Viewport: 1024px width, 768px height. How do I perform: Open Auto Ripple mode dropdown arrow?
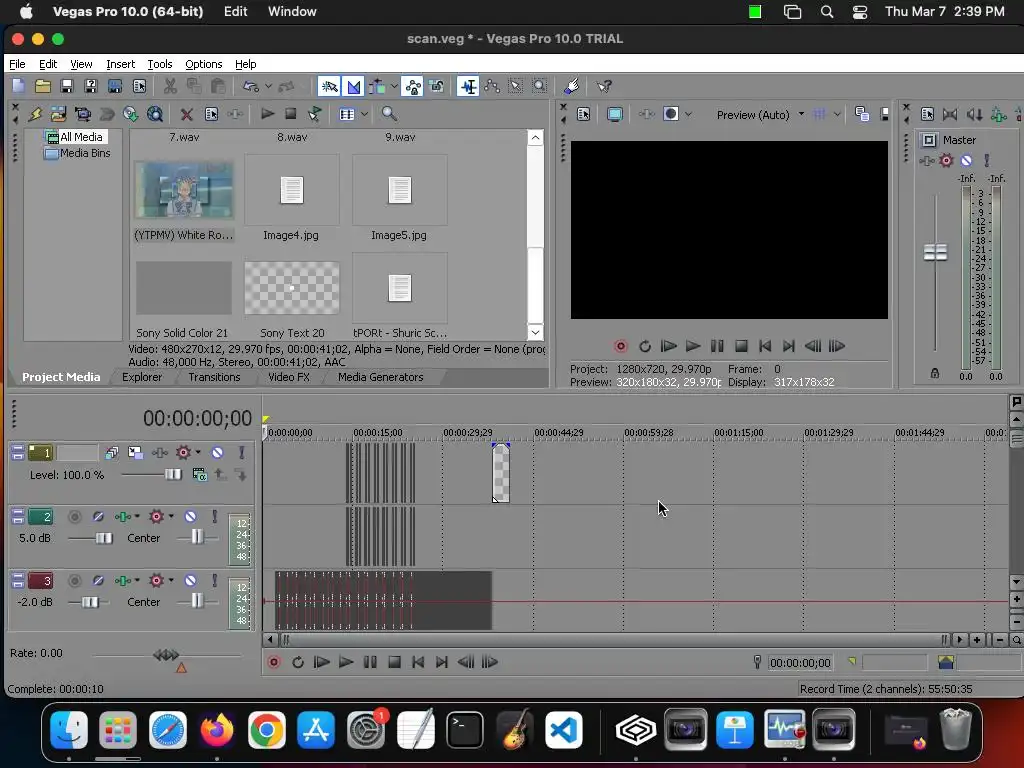tap(393, 86)
